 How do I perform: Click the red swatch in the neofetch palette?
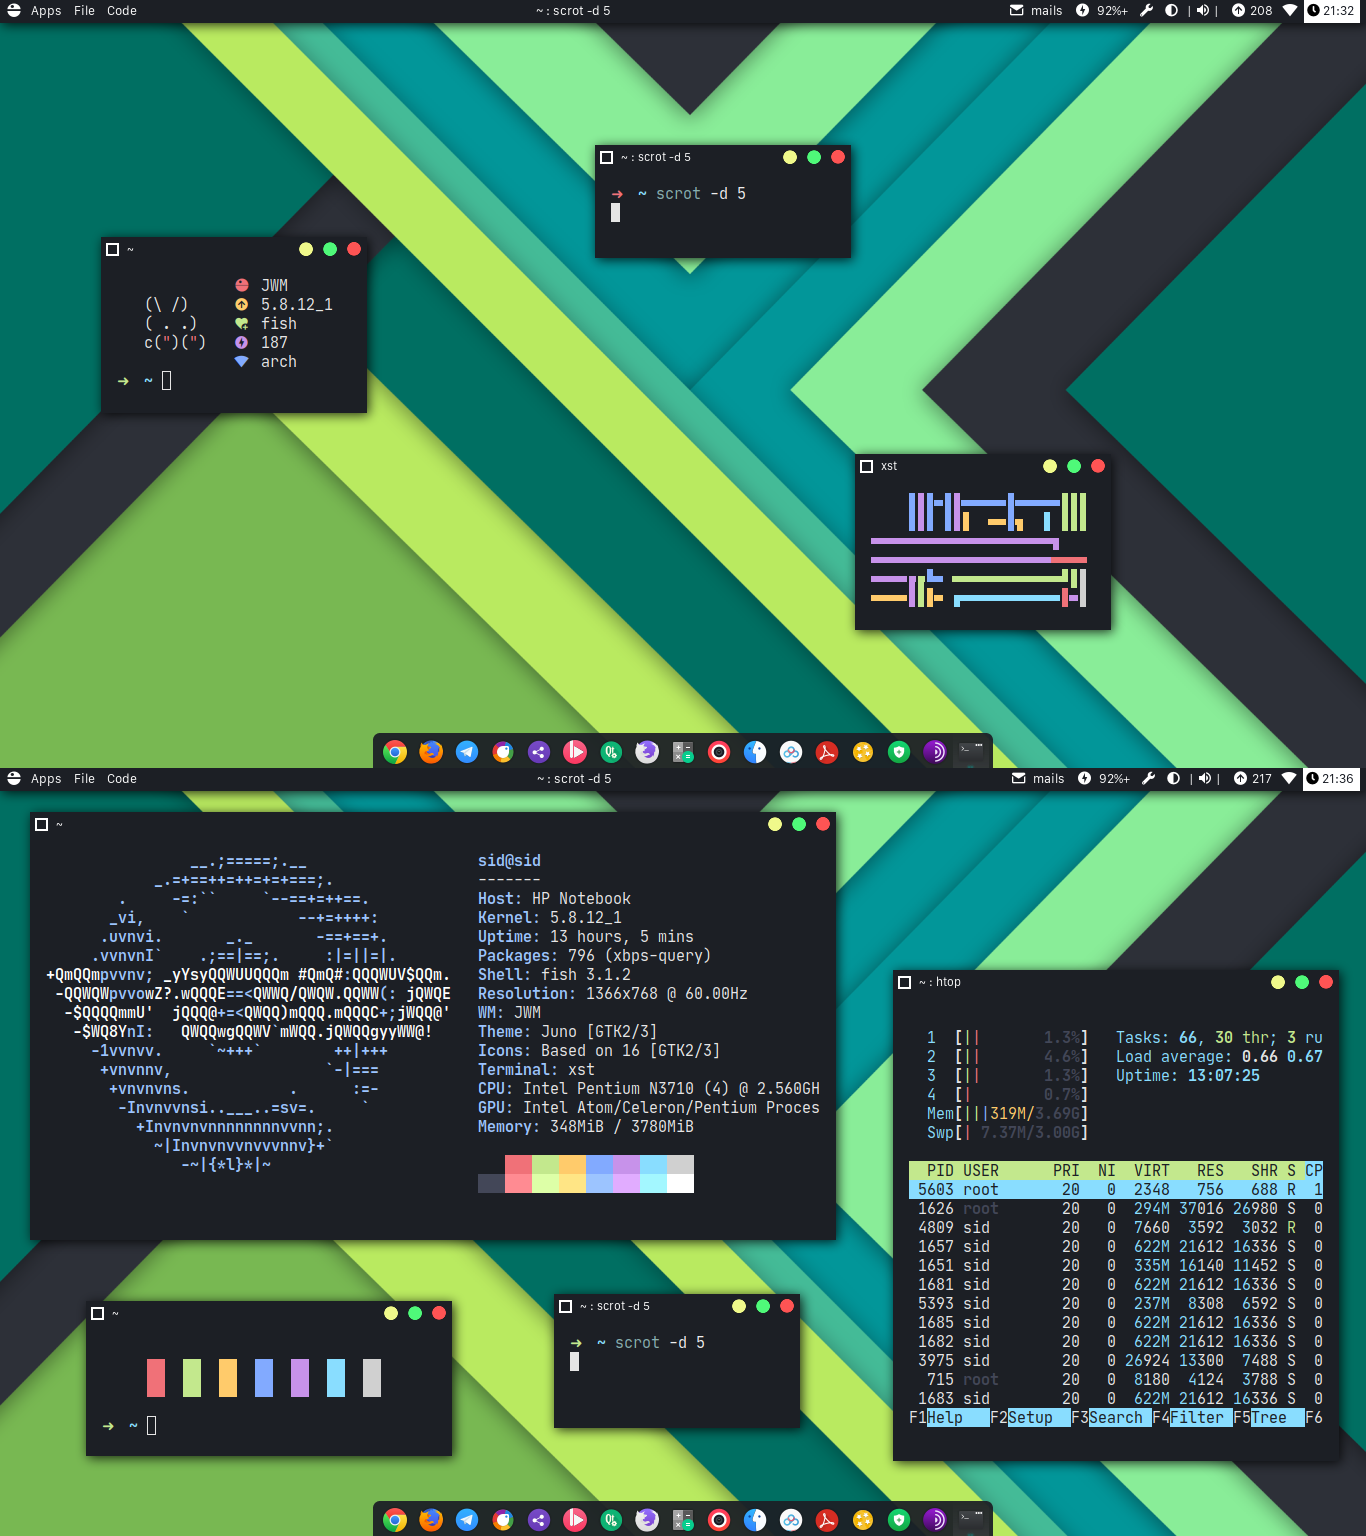pos(518,1164)
